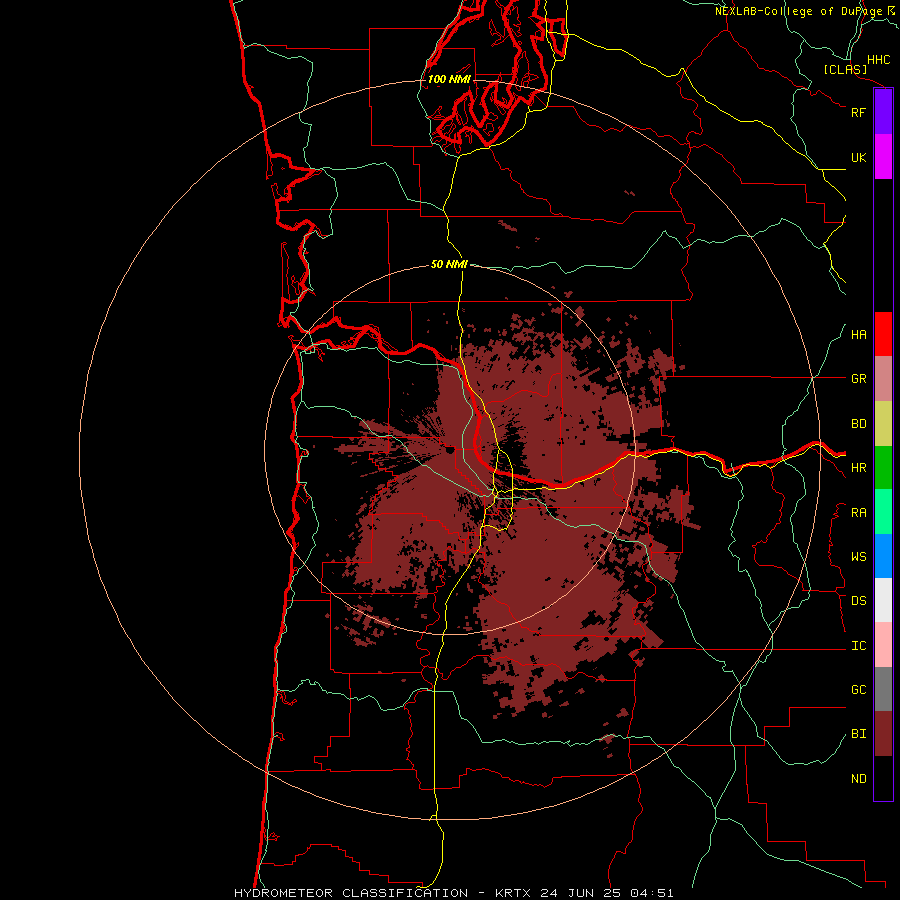900x900 pixels.
Task: Click the BI legend label
Action: [858, 734]
